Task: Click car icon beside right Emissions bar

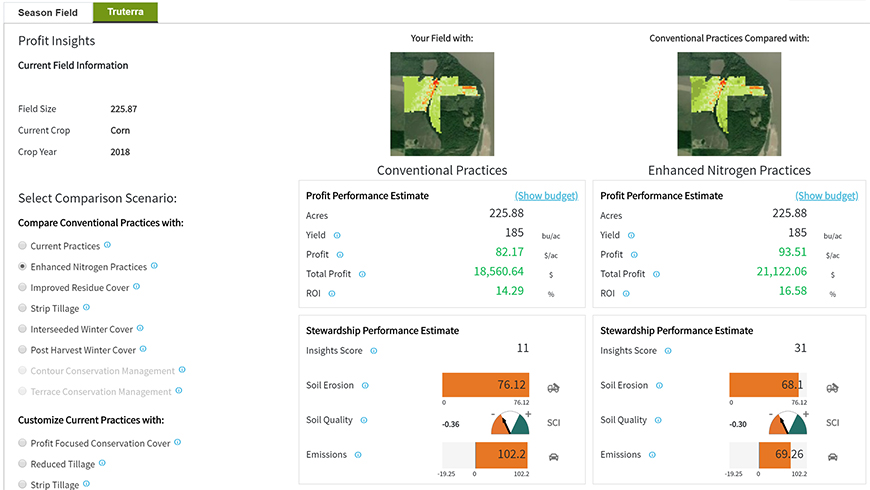Action: (x=832, y=455)
